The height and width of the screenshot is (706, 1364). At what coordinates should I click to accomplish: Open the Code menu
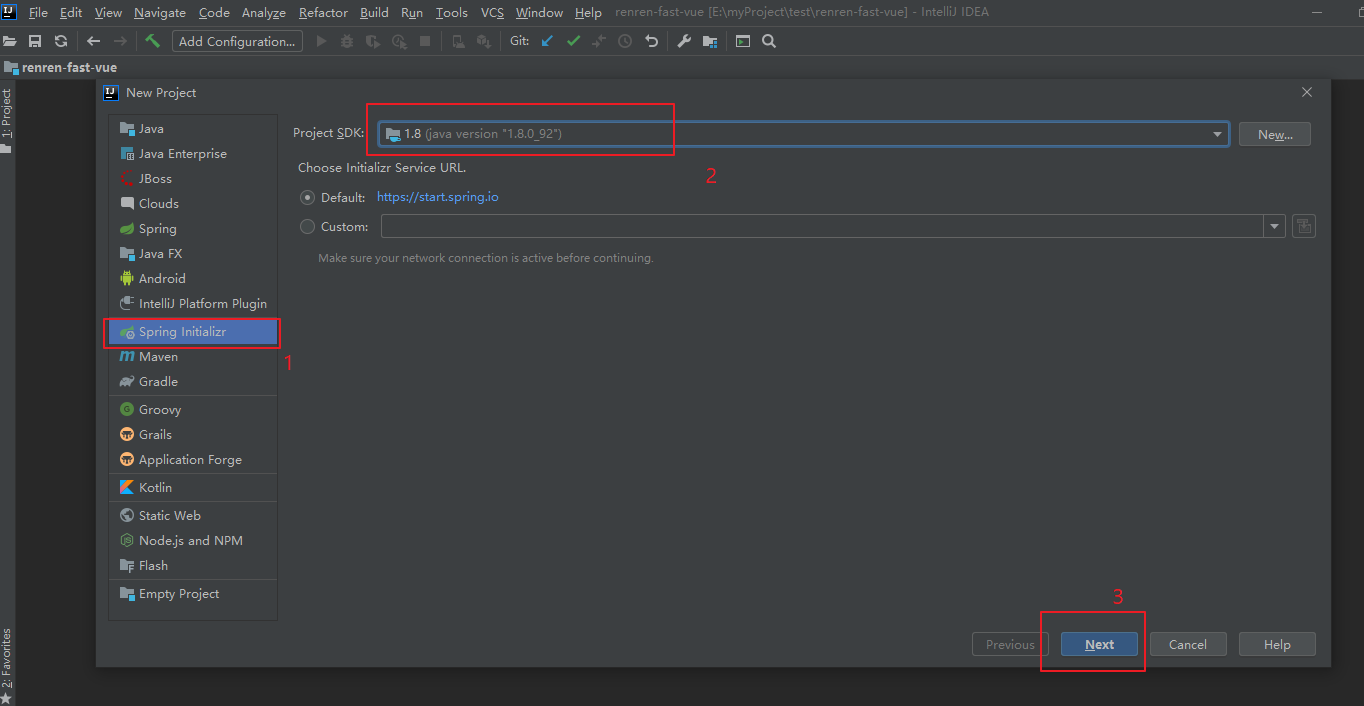tap(214, 13)
